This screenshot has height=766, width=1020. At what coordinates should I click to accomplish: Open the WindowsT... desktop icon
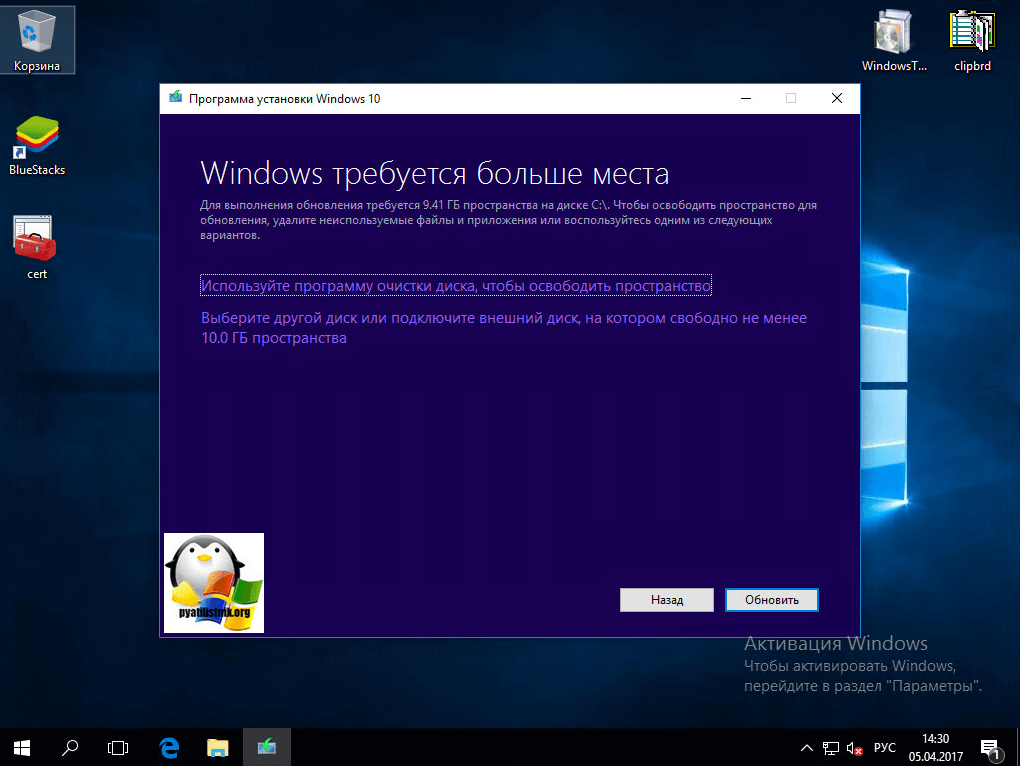[x=894, y=40]
